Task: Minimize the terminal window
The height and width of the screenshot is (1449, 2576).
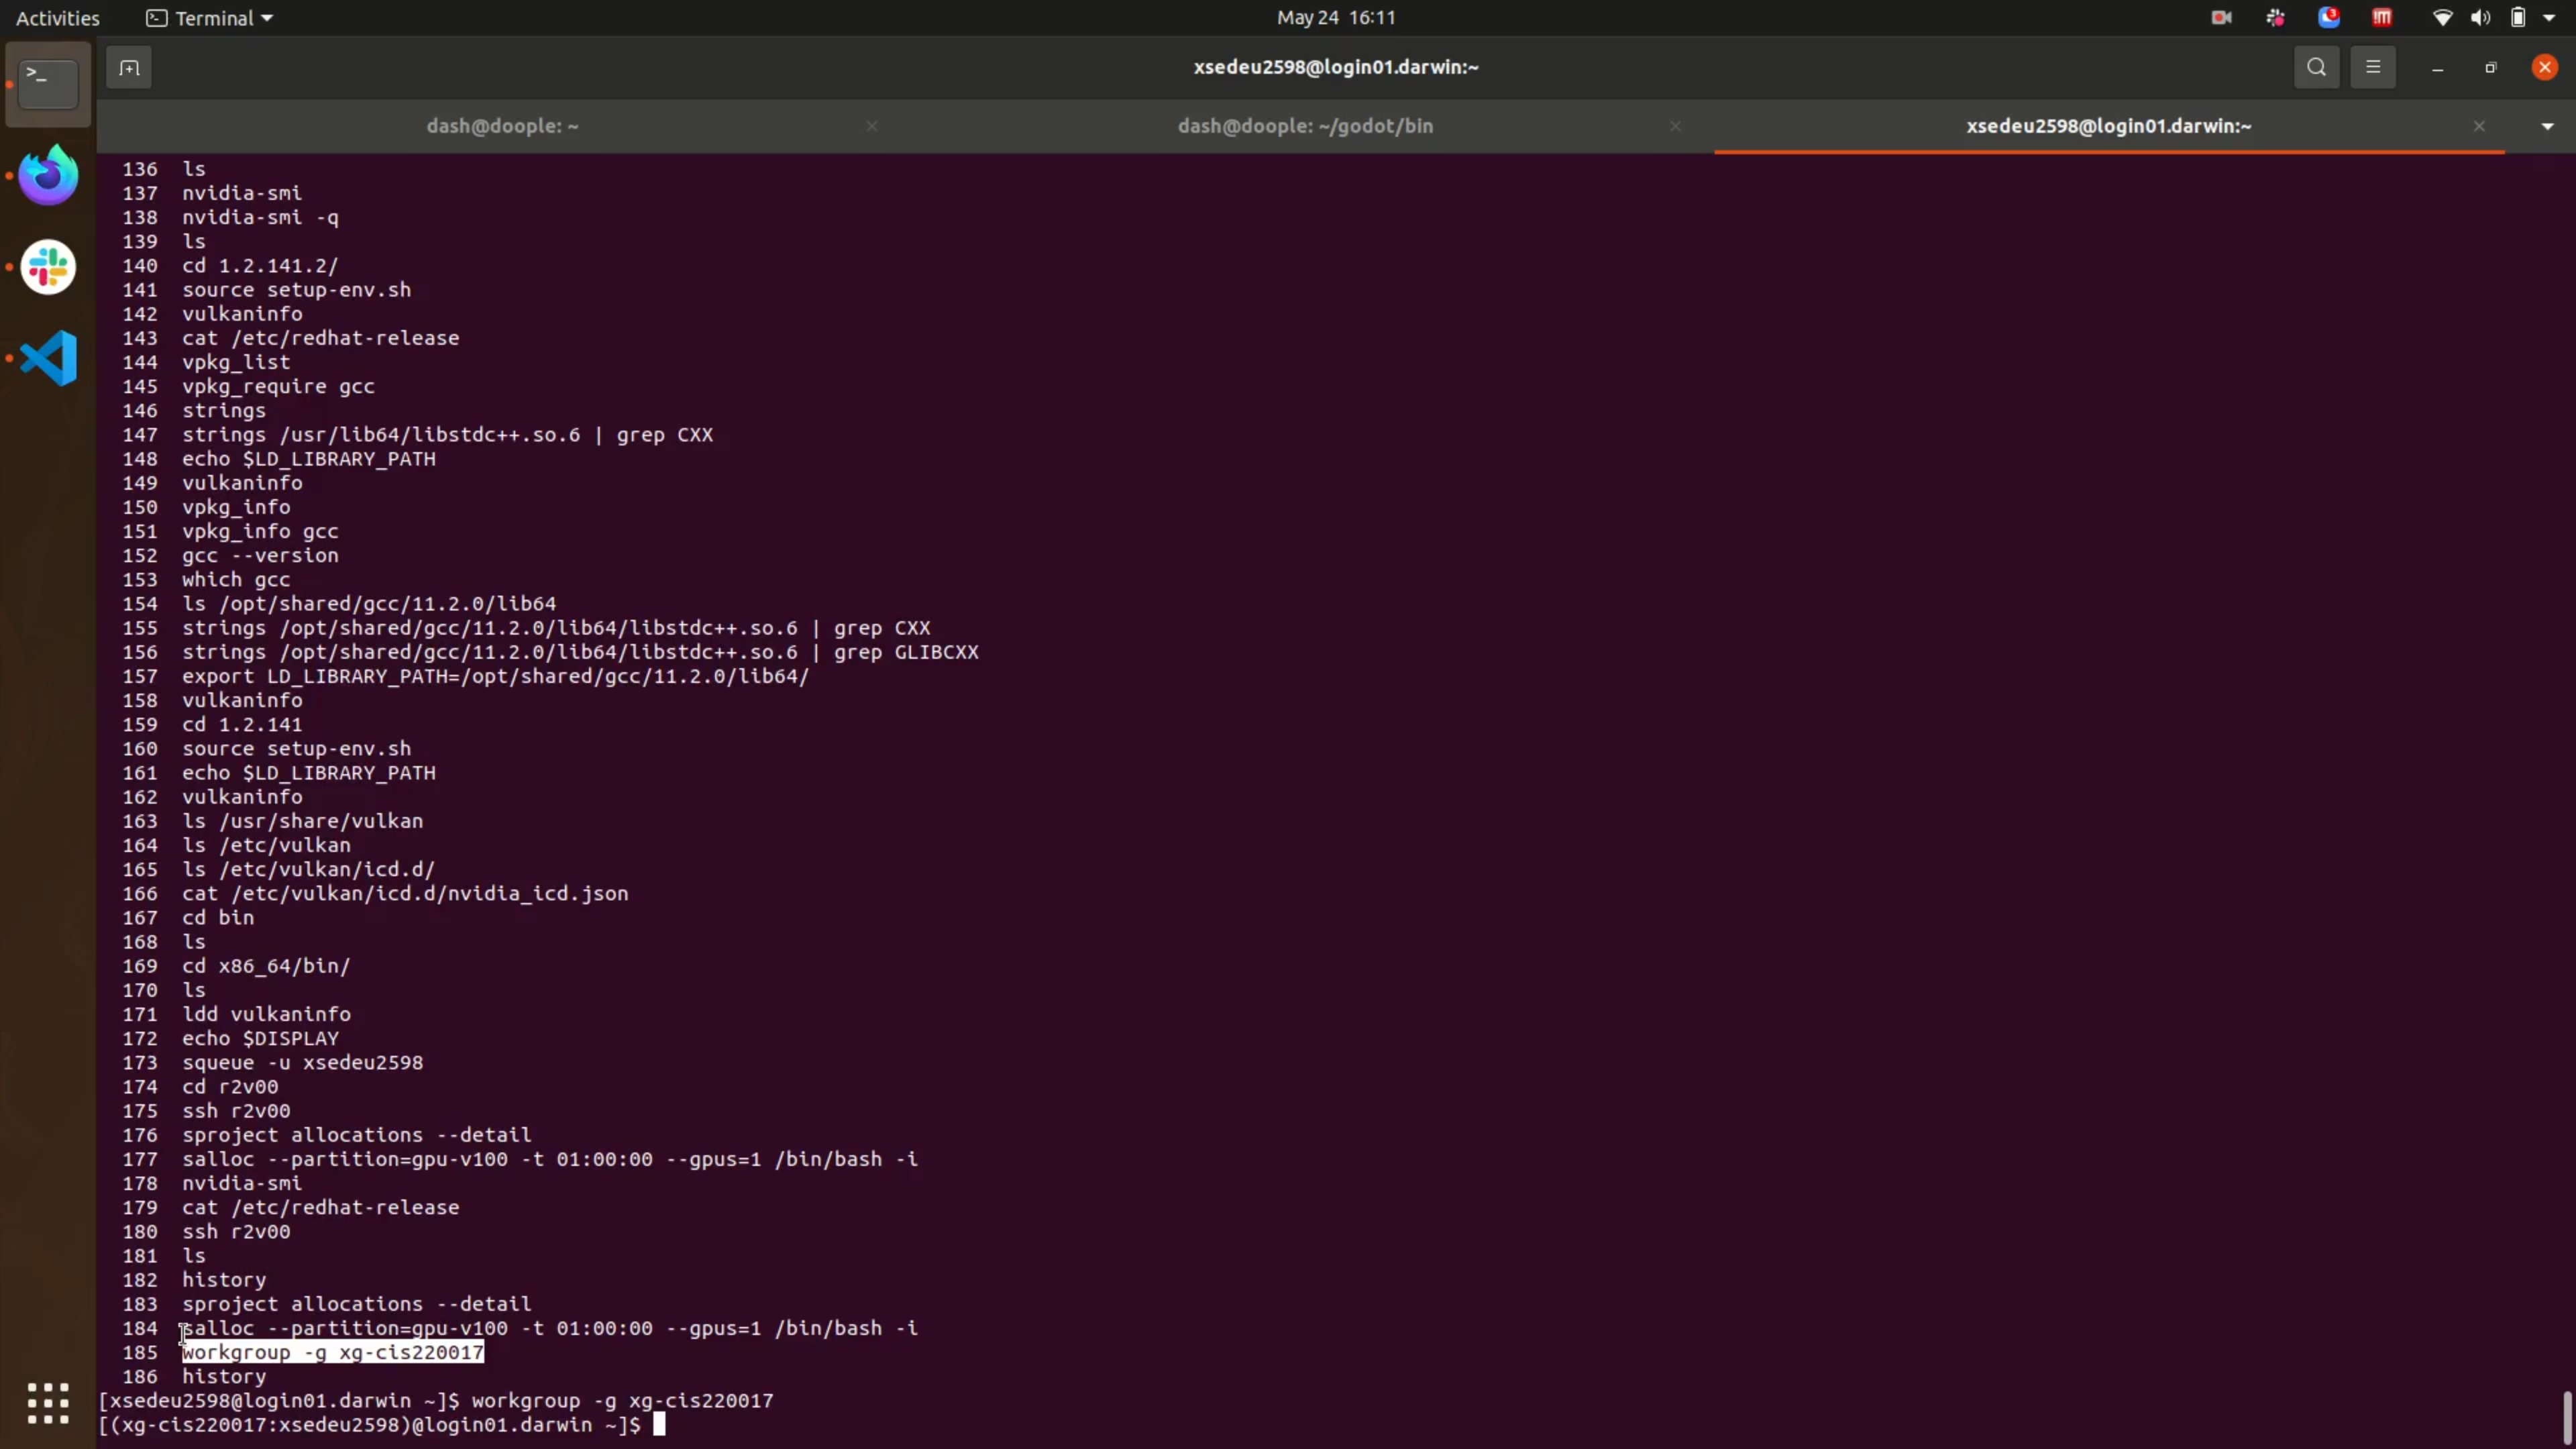Action: [x=2438, y=68]
